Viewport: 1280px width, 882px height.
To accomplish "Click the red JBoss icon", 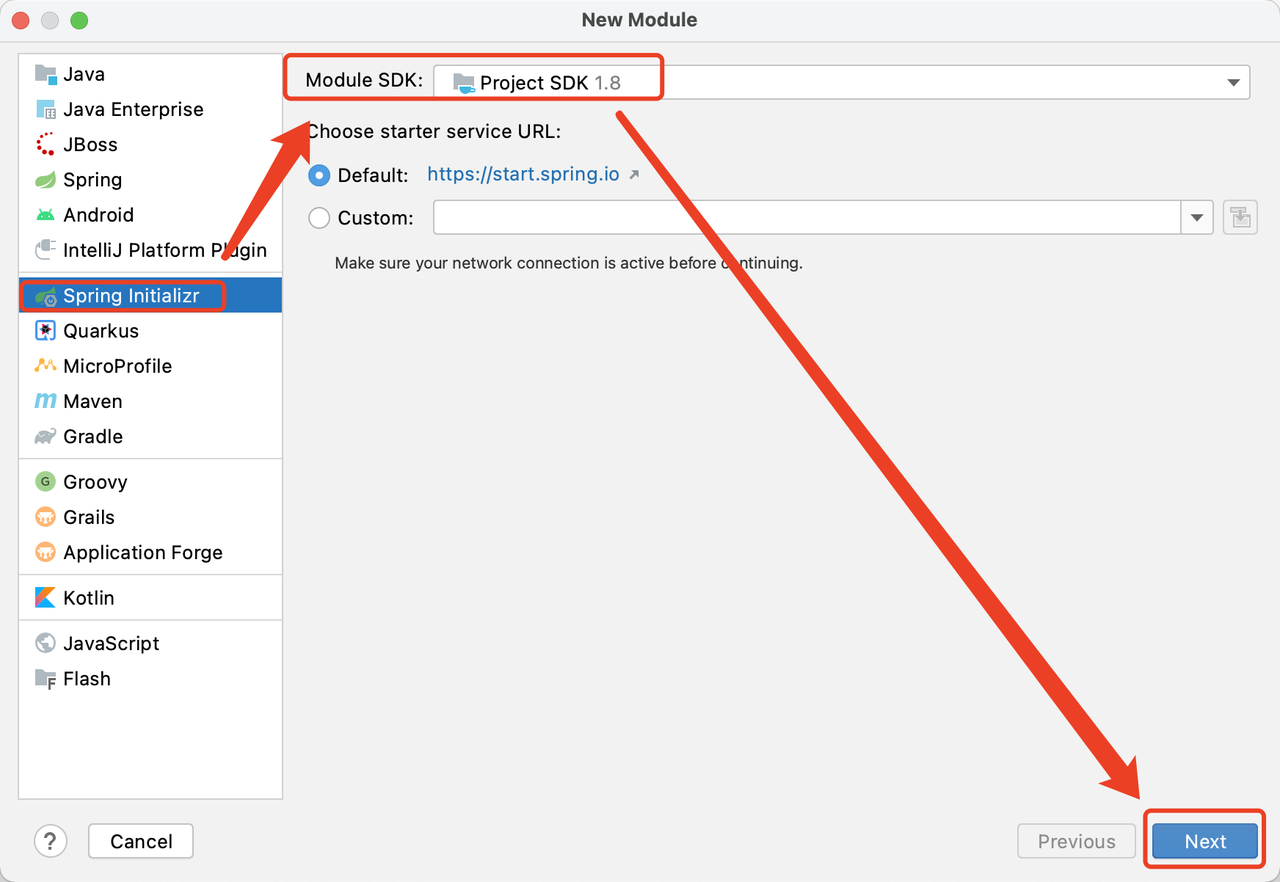I will click(x=46, y=144).
